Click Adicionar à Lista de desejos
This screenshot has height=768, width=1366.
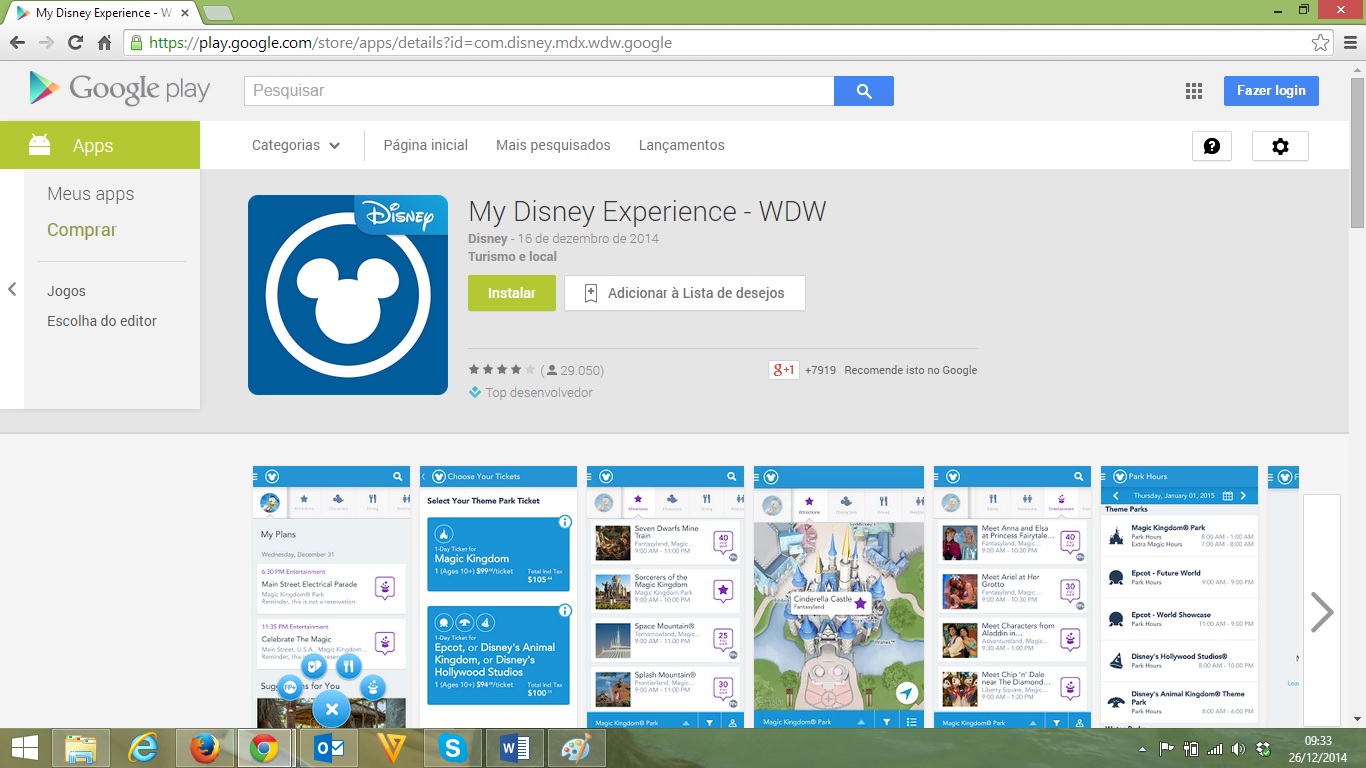coord(685,293)
